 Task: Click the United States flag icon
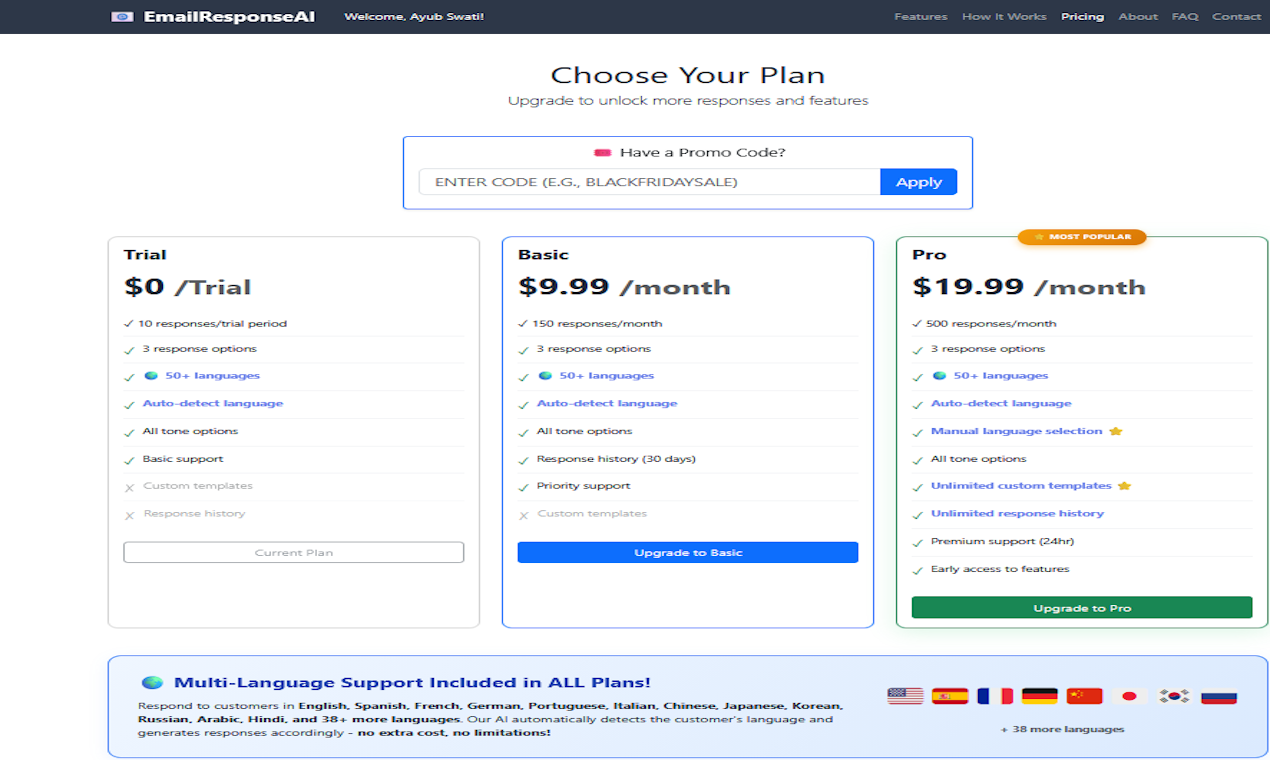pos(906,695)
